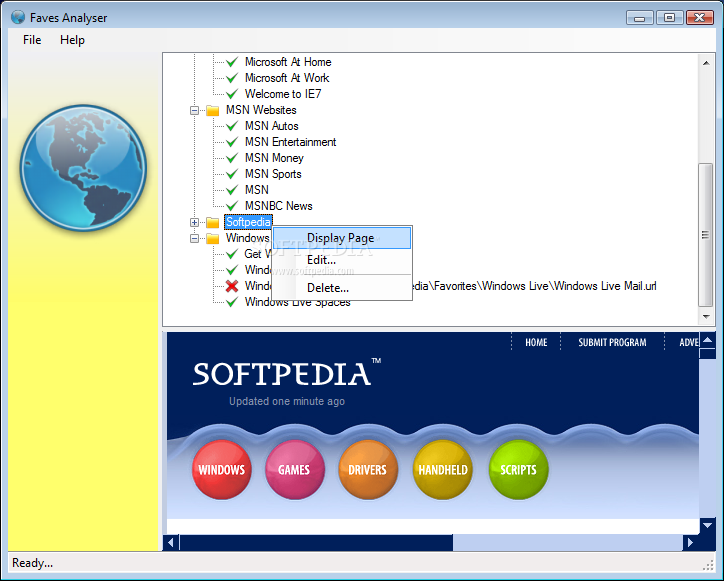Select the MSN Entertainment favorite
724x581 pixels.
tap(290, 142)
